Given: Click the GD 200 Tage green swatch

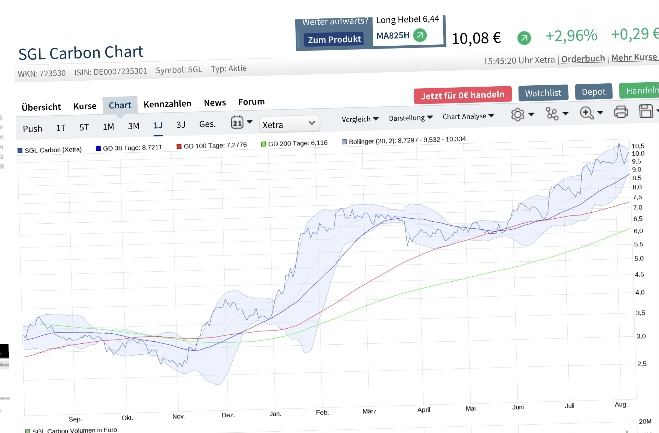Looking at the screenshot, I should click(262, 145).
